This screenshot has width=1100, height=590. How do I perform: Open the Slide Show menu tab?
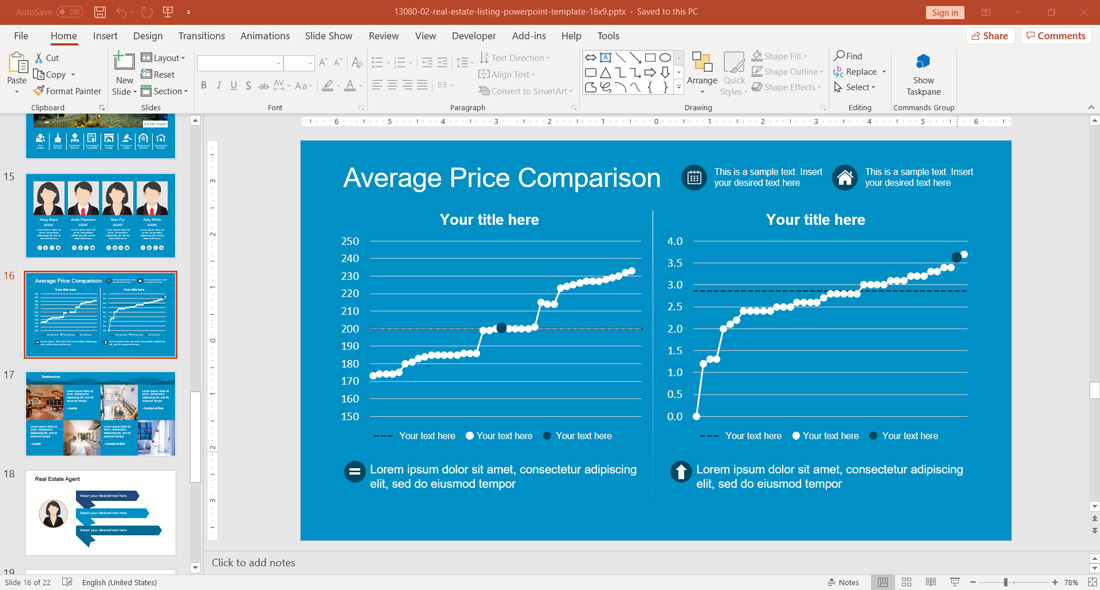click(328, 35)
